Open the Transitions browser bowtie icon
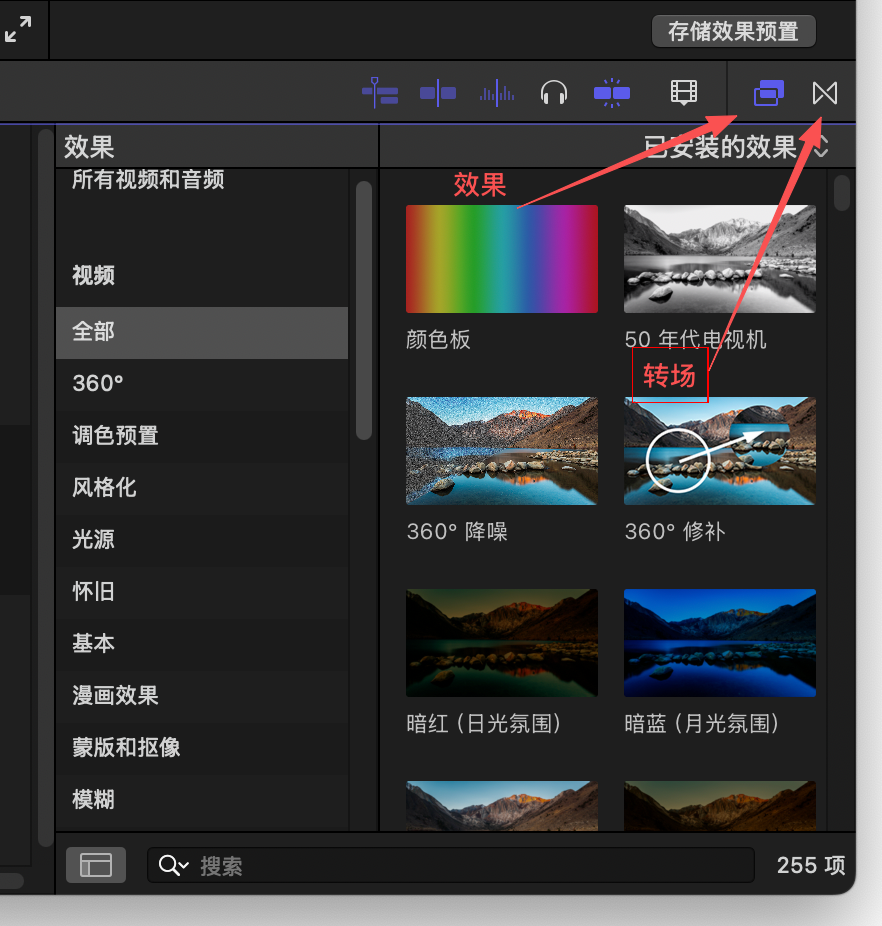This screenshot has height=926, width=882. (x=825, y=93)
